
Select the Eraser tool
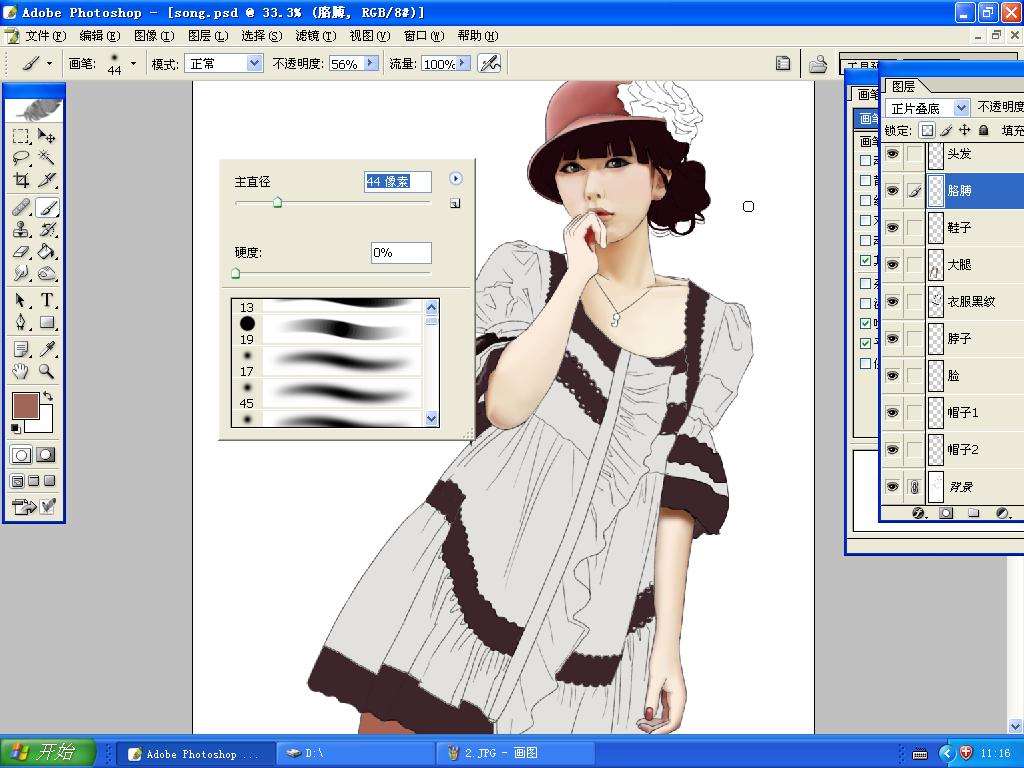(21, 251)
